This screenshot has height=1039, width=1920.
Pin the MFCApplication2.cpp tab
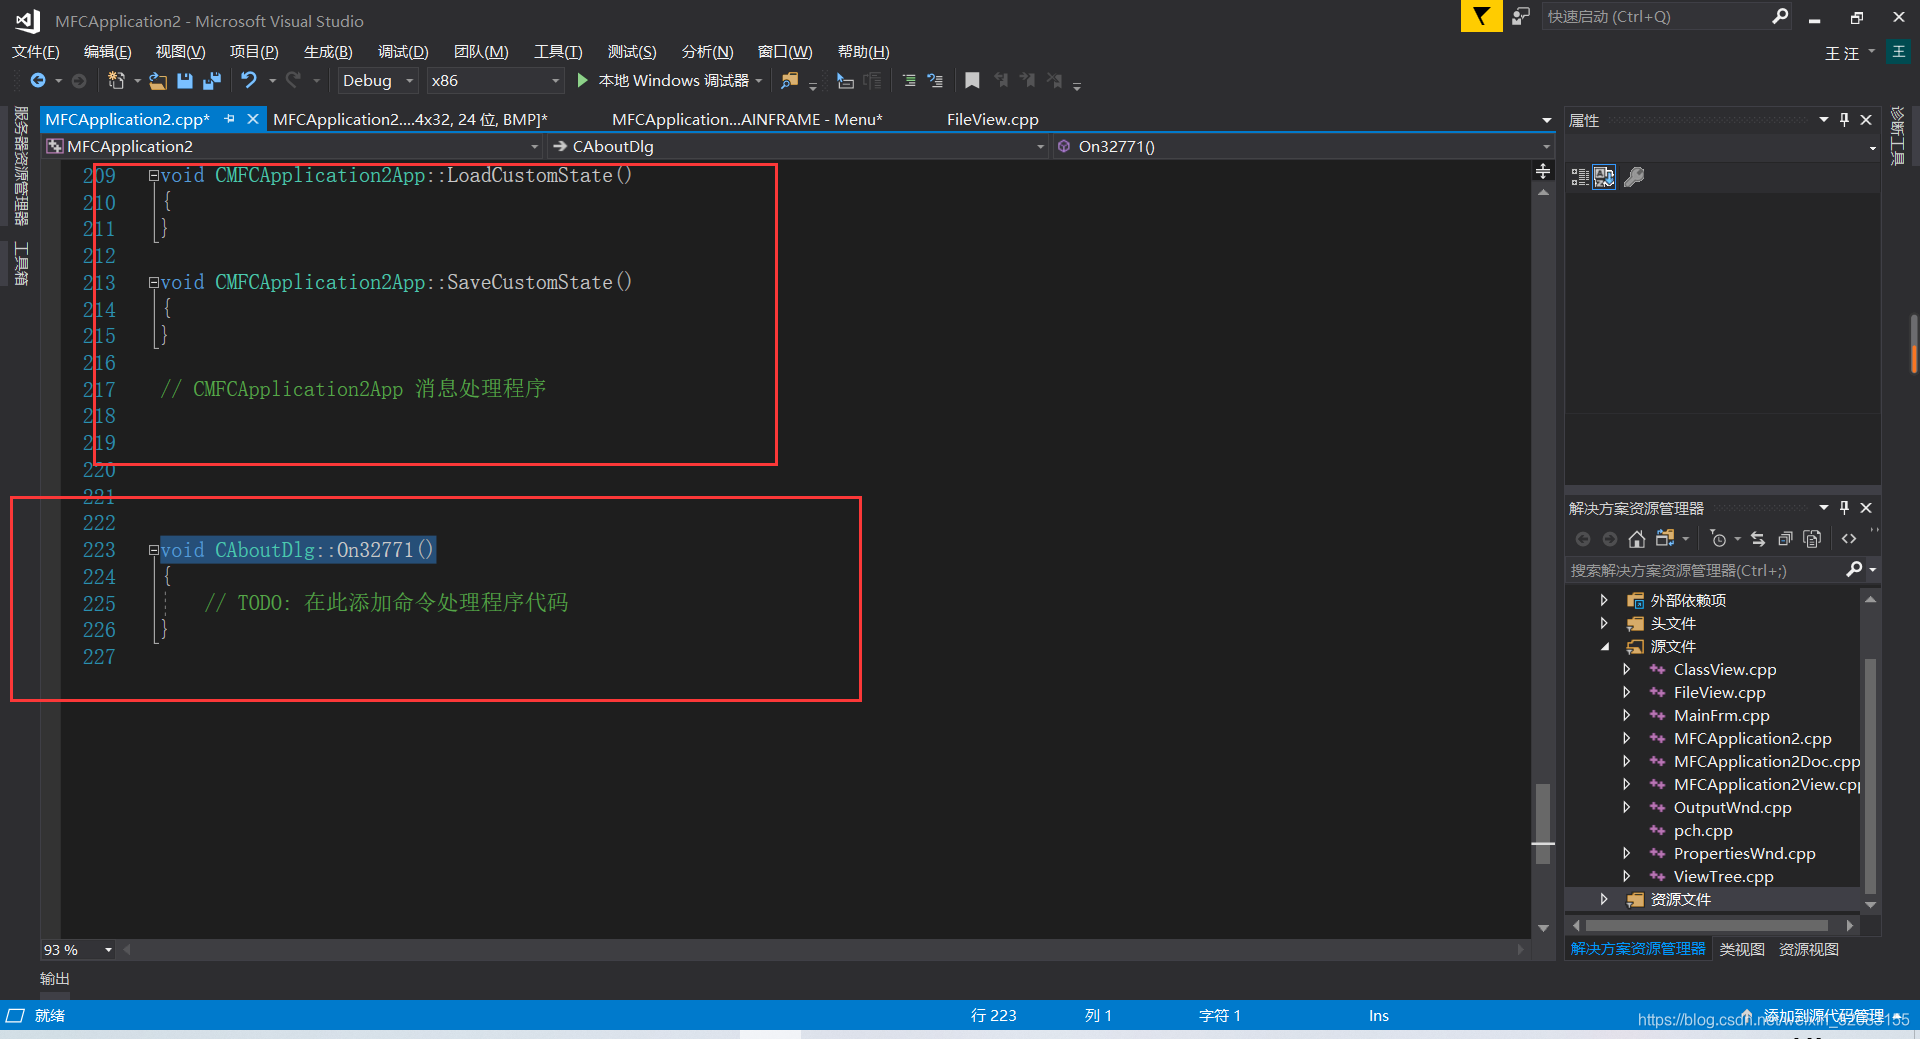pyautogui.click(x=230, y=119)
